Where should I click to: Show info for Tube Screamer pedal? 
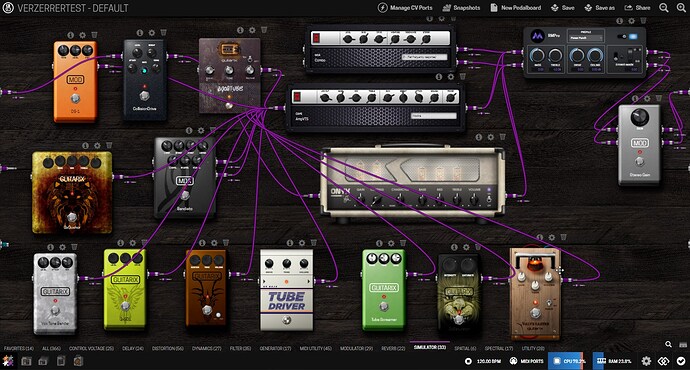point(379,243)
